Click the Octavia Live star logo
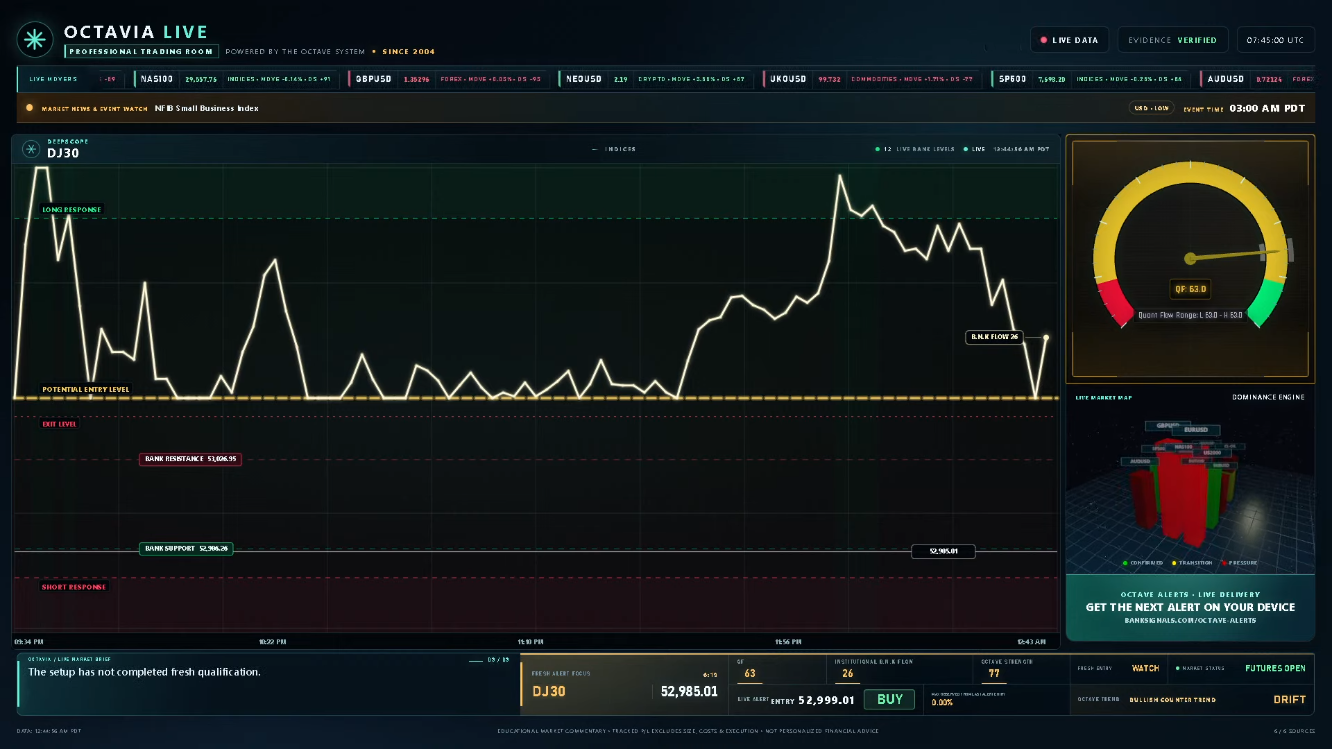1332x749 pixels. 35,40
